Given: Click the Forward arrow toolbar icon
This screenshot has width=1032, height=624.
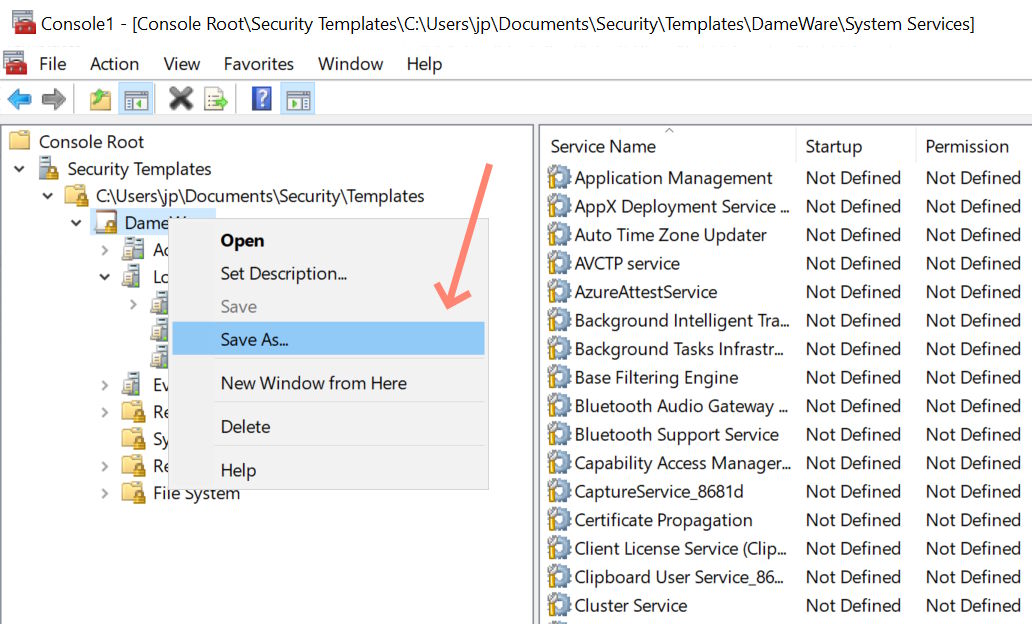Looking at the screenshot, I should [x=54, y=99].
